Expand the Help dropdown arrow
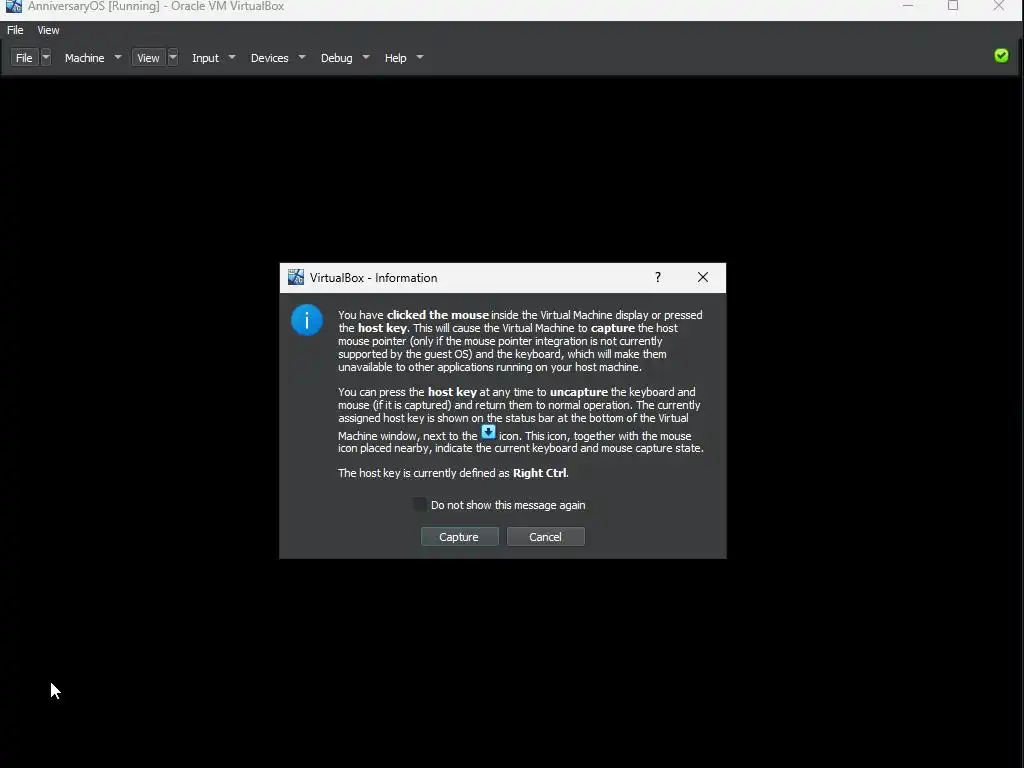 [420, 57]
